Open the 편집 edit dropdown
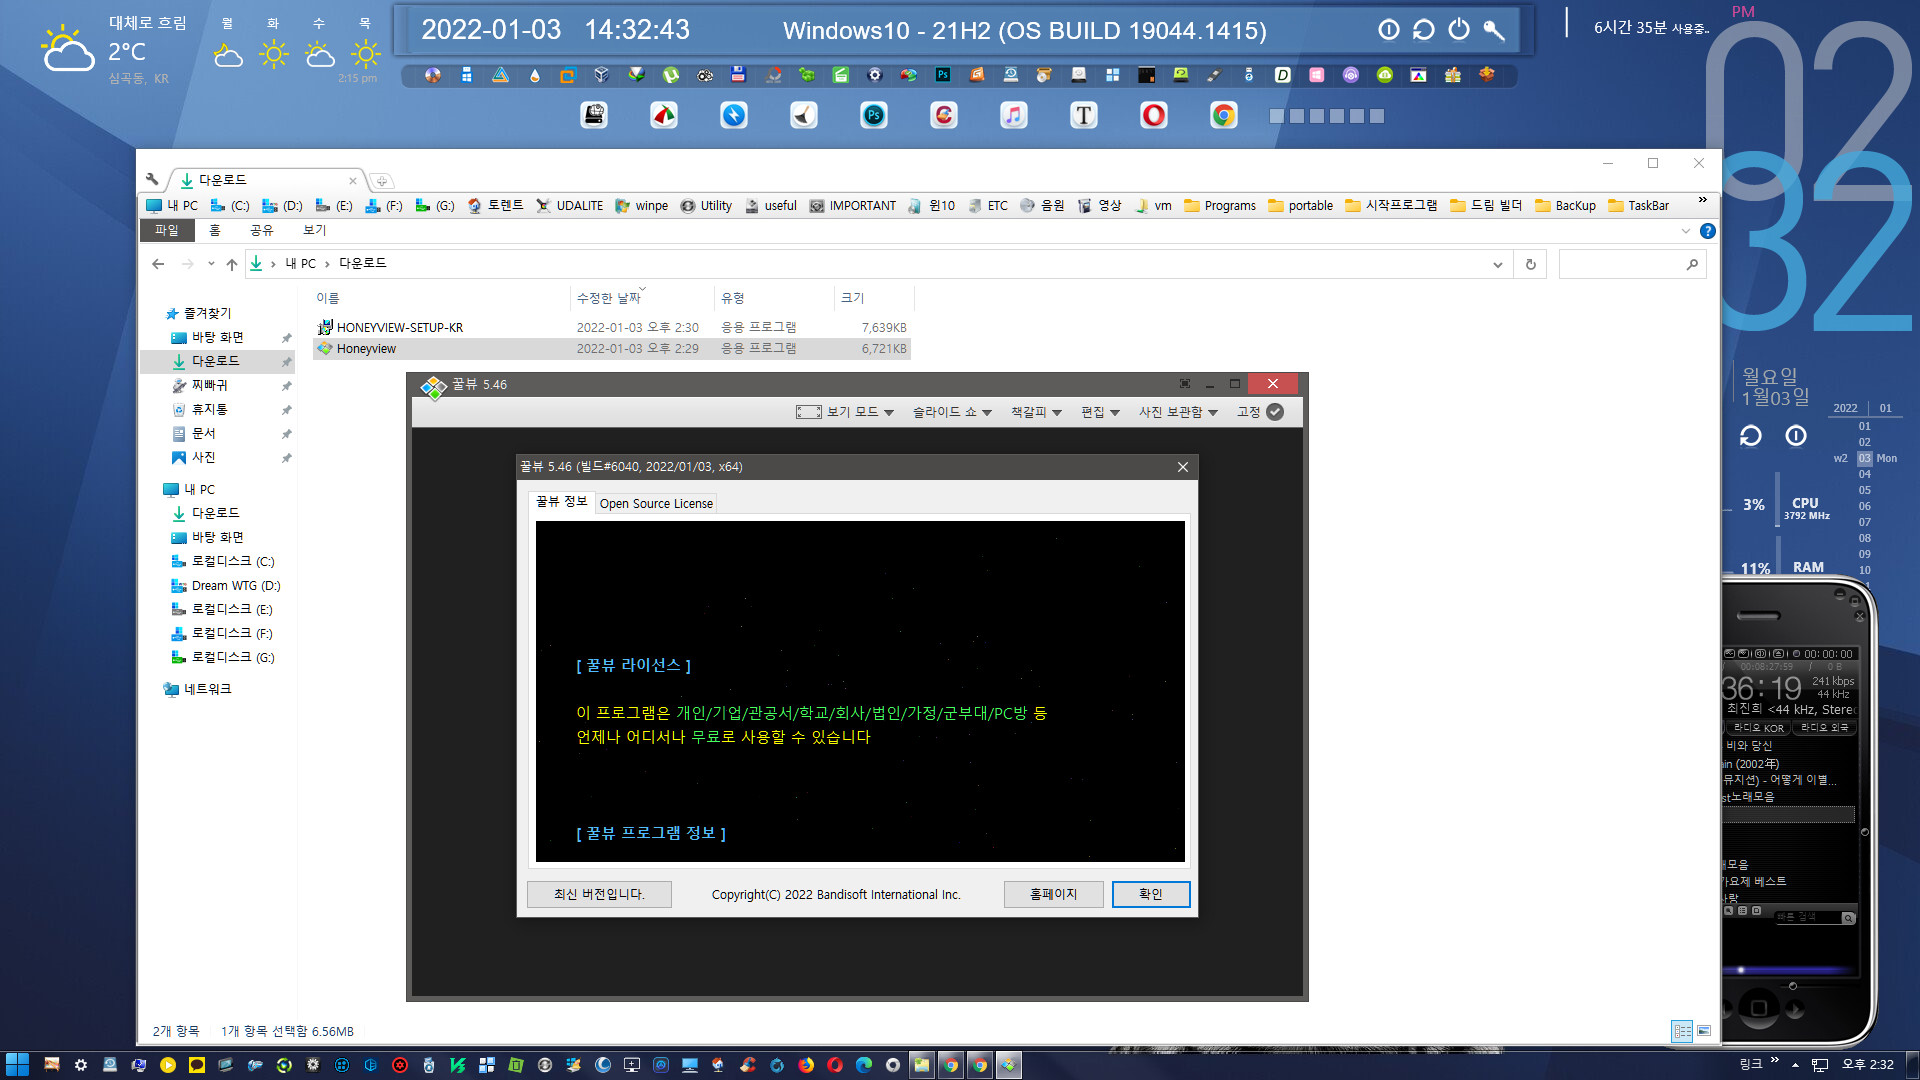Screen dimensions: 1920x1080 pyautogui.click(x=1100, y=412)
